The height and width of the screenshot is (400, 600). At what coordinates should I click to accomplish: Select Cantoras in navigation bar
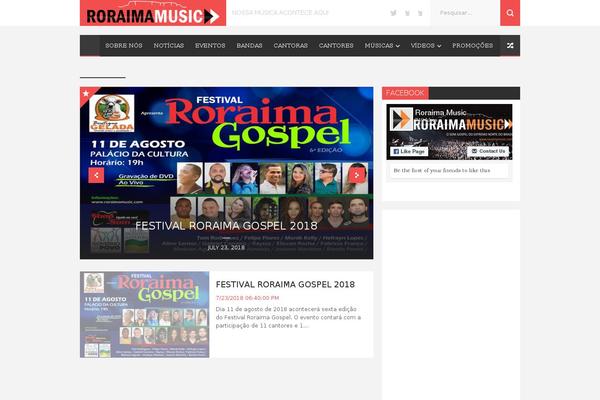coord(290,46)
